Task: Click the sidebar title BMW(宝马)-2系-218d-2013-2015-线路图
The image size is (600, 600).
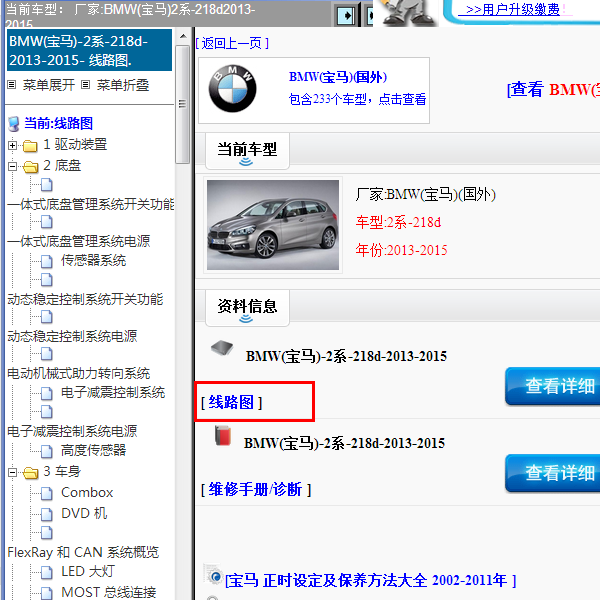Action: (89, 50)
